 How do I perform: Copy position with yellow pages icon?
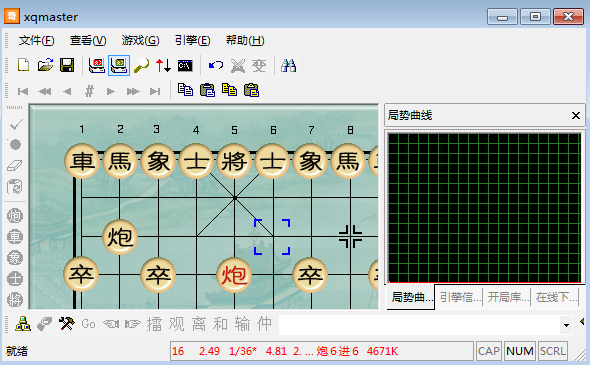[x=229, y=90]
